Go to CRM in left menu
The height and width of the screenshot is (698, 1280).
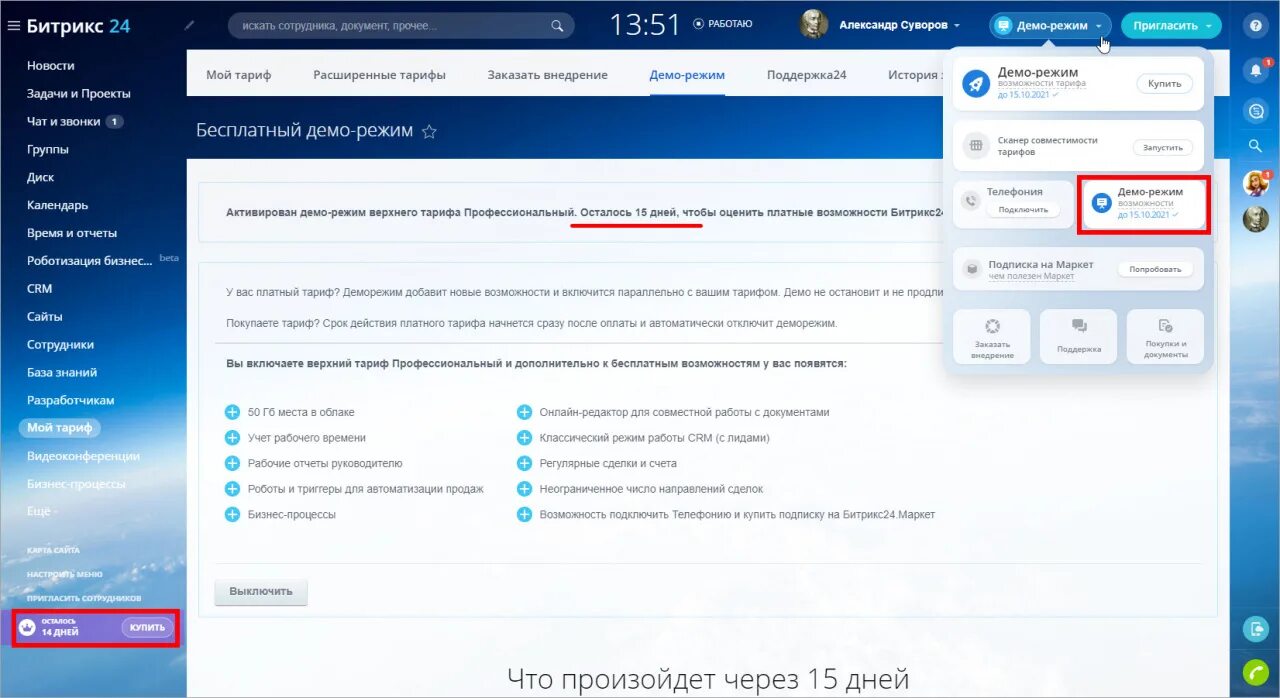40,288
